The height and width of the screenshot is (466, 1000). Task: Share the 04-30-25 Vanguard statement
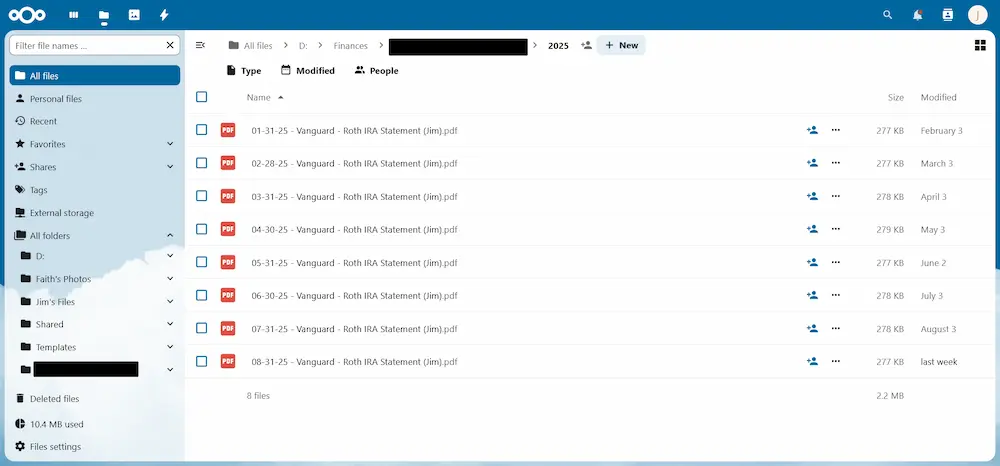(x=812, y=229)
